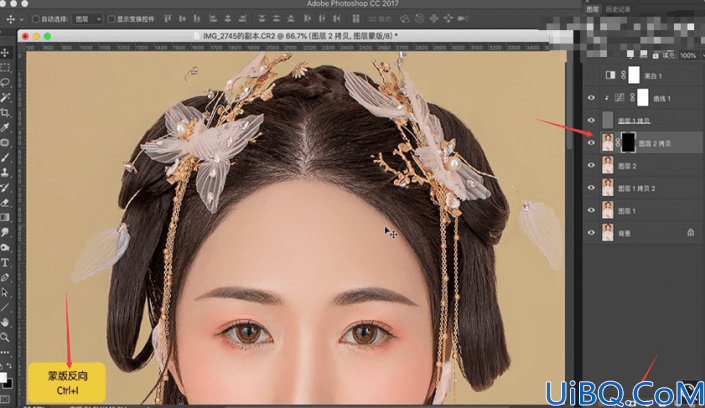Hide the 图层 2 拷贝 layer

591,143
